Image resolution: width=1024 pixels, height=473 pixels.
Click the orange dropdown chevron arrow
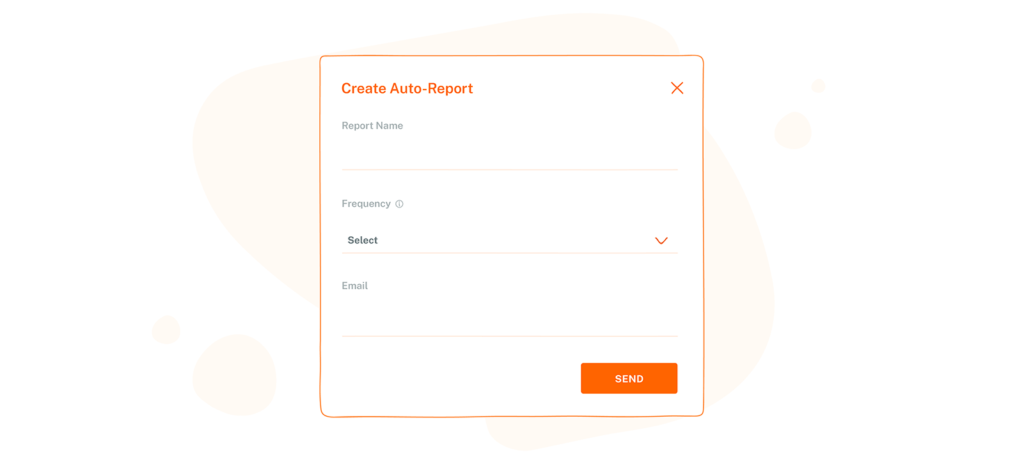(661, 240)
